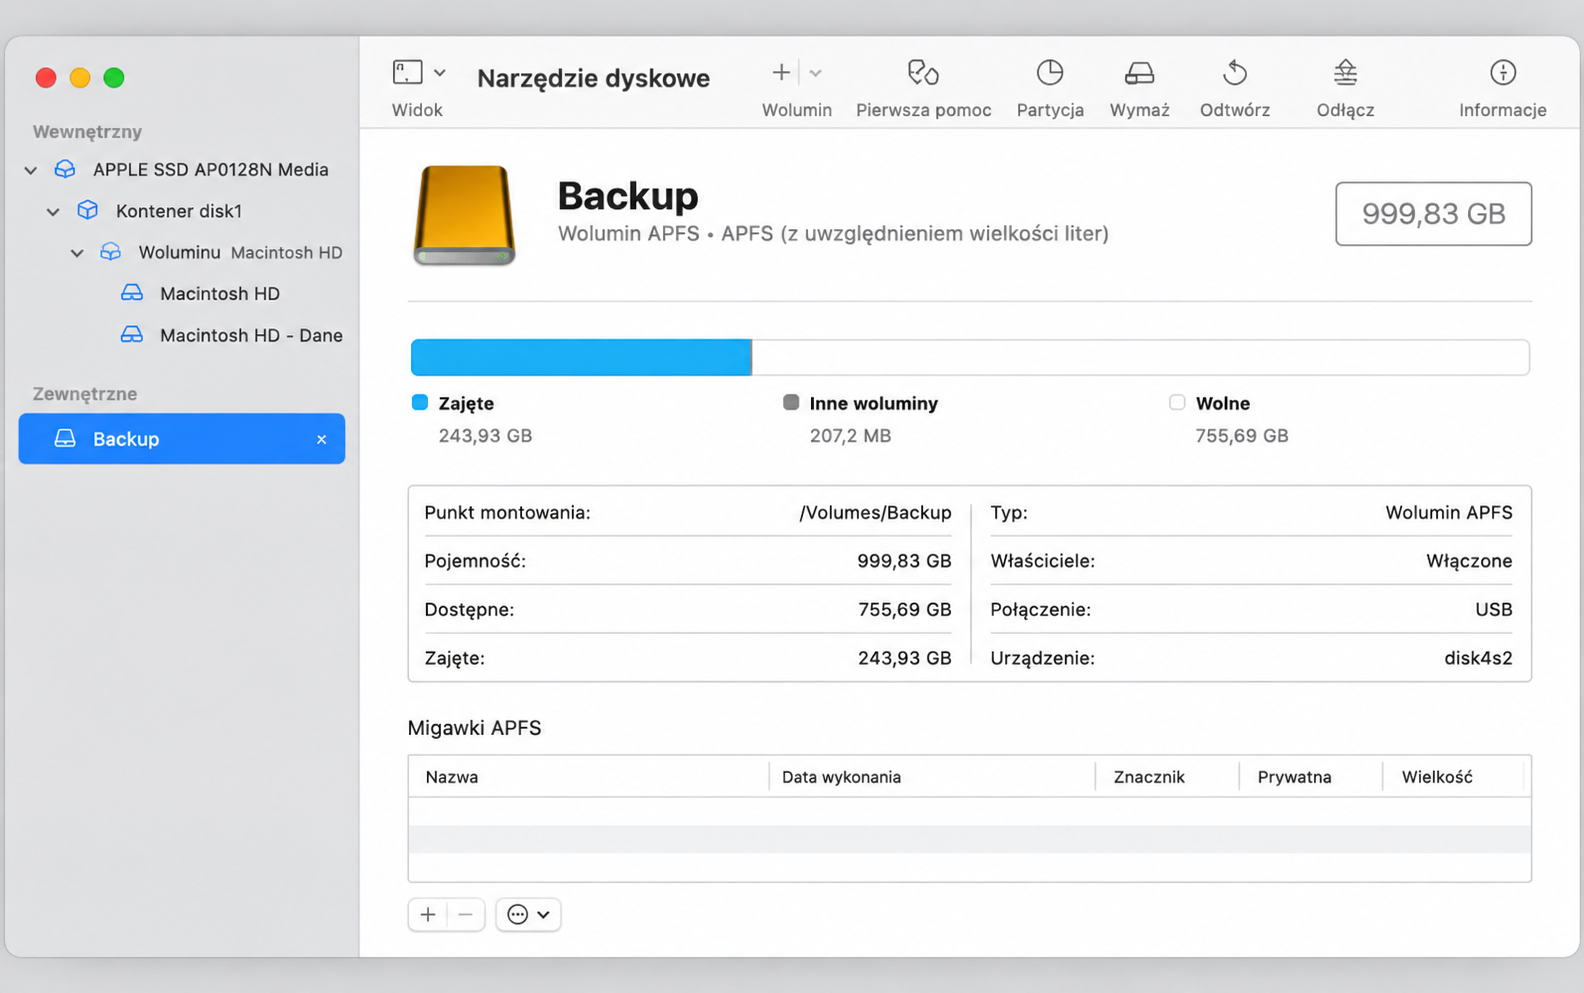Screen dimensions: 1584x993
Task: Run Pierwsza pomoc first aid icon
Action: 923,73
